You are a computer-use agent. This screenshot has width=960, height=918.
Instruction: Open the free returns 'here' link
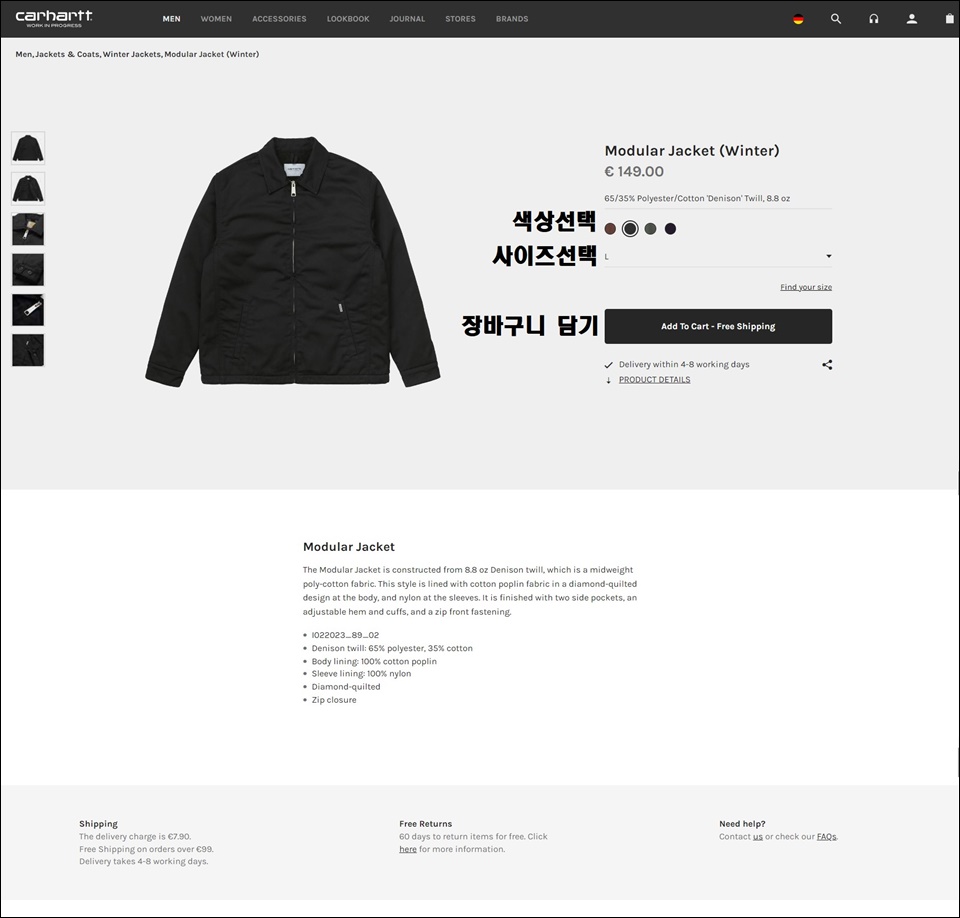pos(408,849)
